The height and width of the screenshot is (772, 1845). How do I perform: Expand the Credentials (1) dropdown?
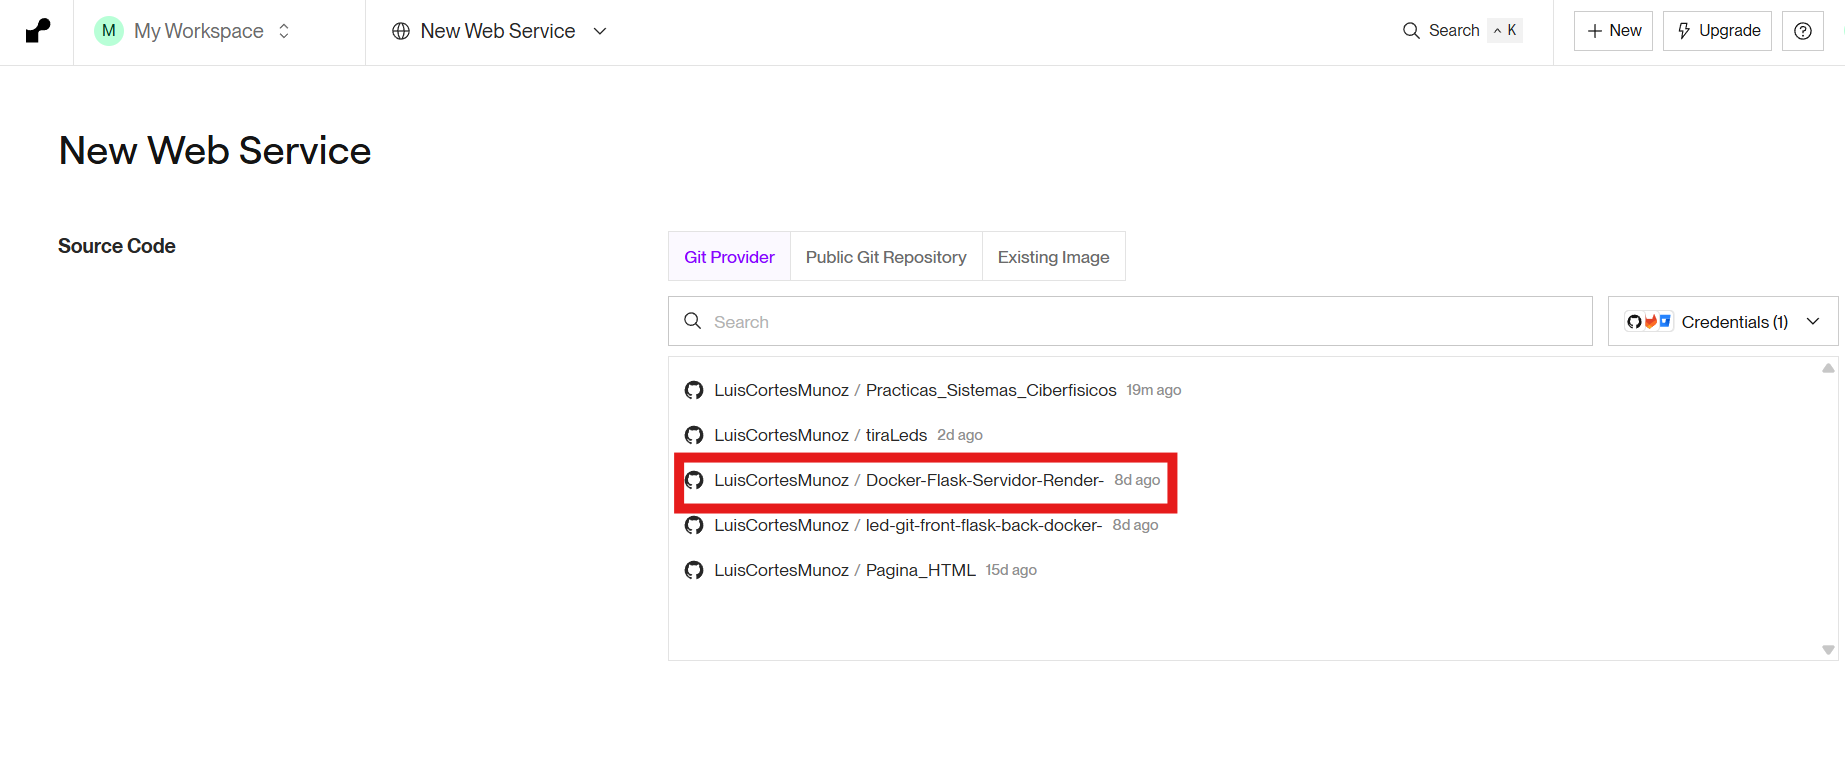coord(1723,321)
